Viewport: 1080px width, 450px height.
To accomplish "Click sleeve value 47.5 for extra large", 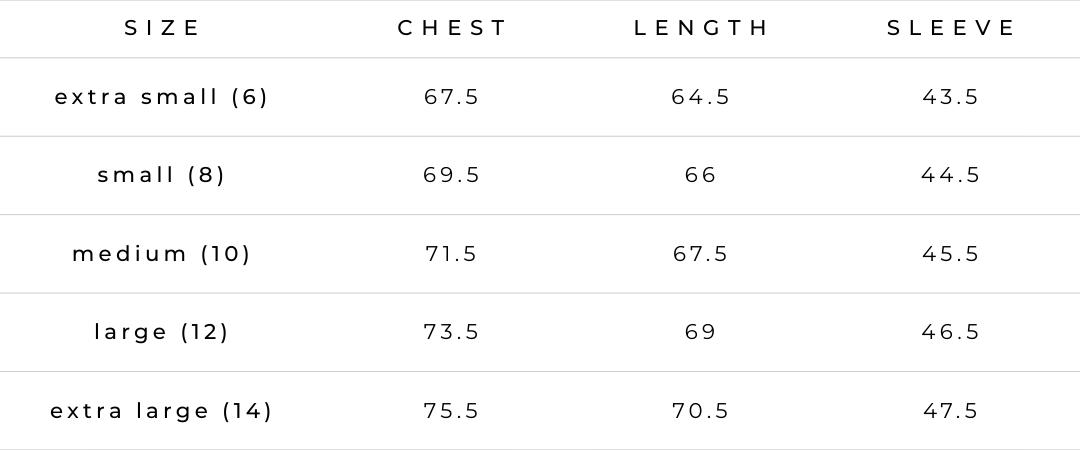I will (951, 411).
